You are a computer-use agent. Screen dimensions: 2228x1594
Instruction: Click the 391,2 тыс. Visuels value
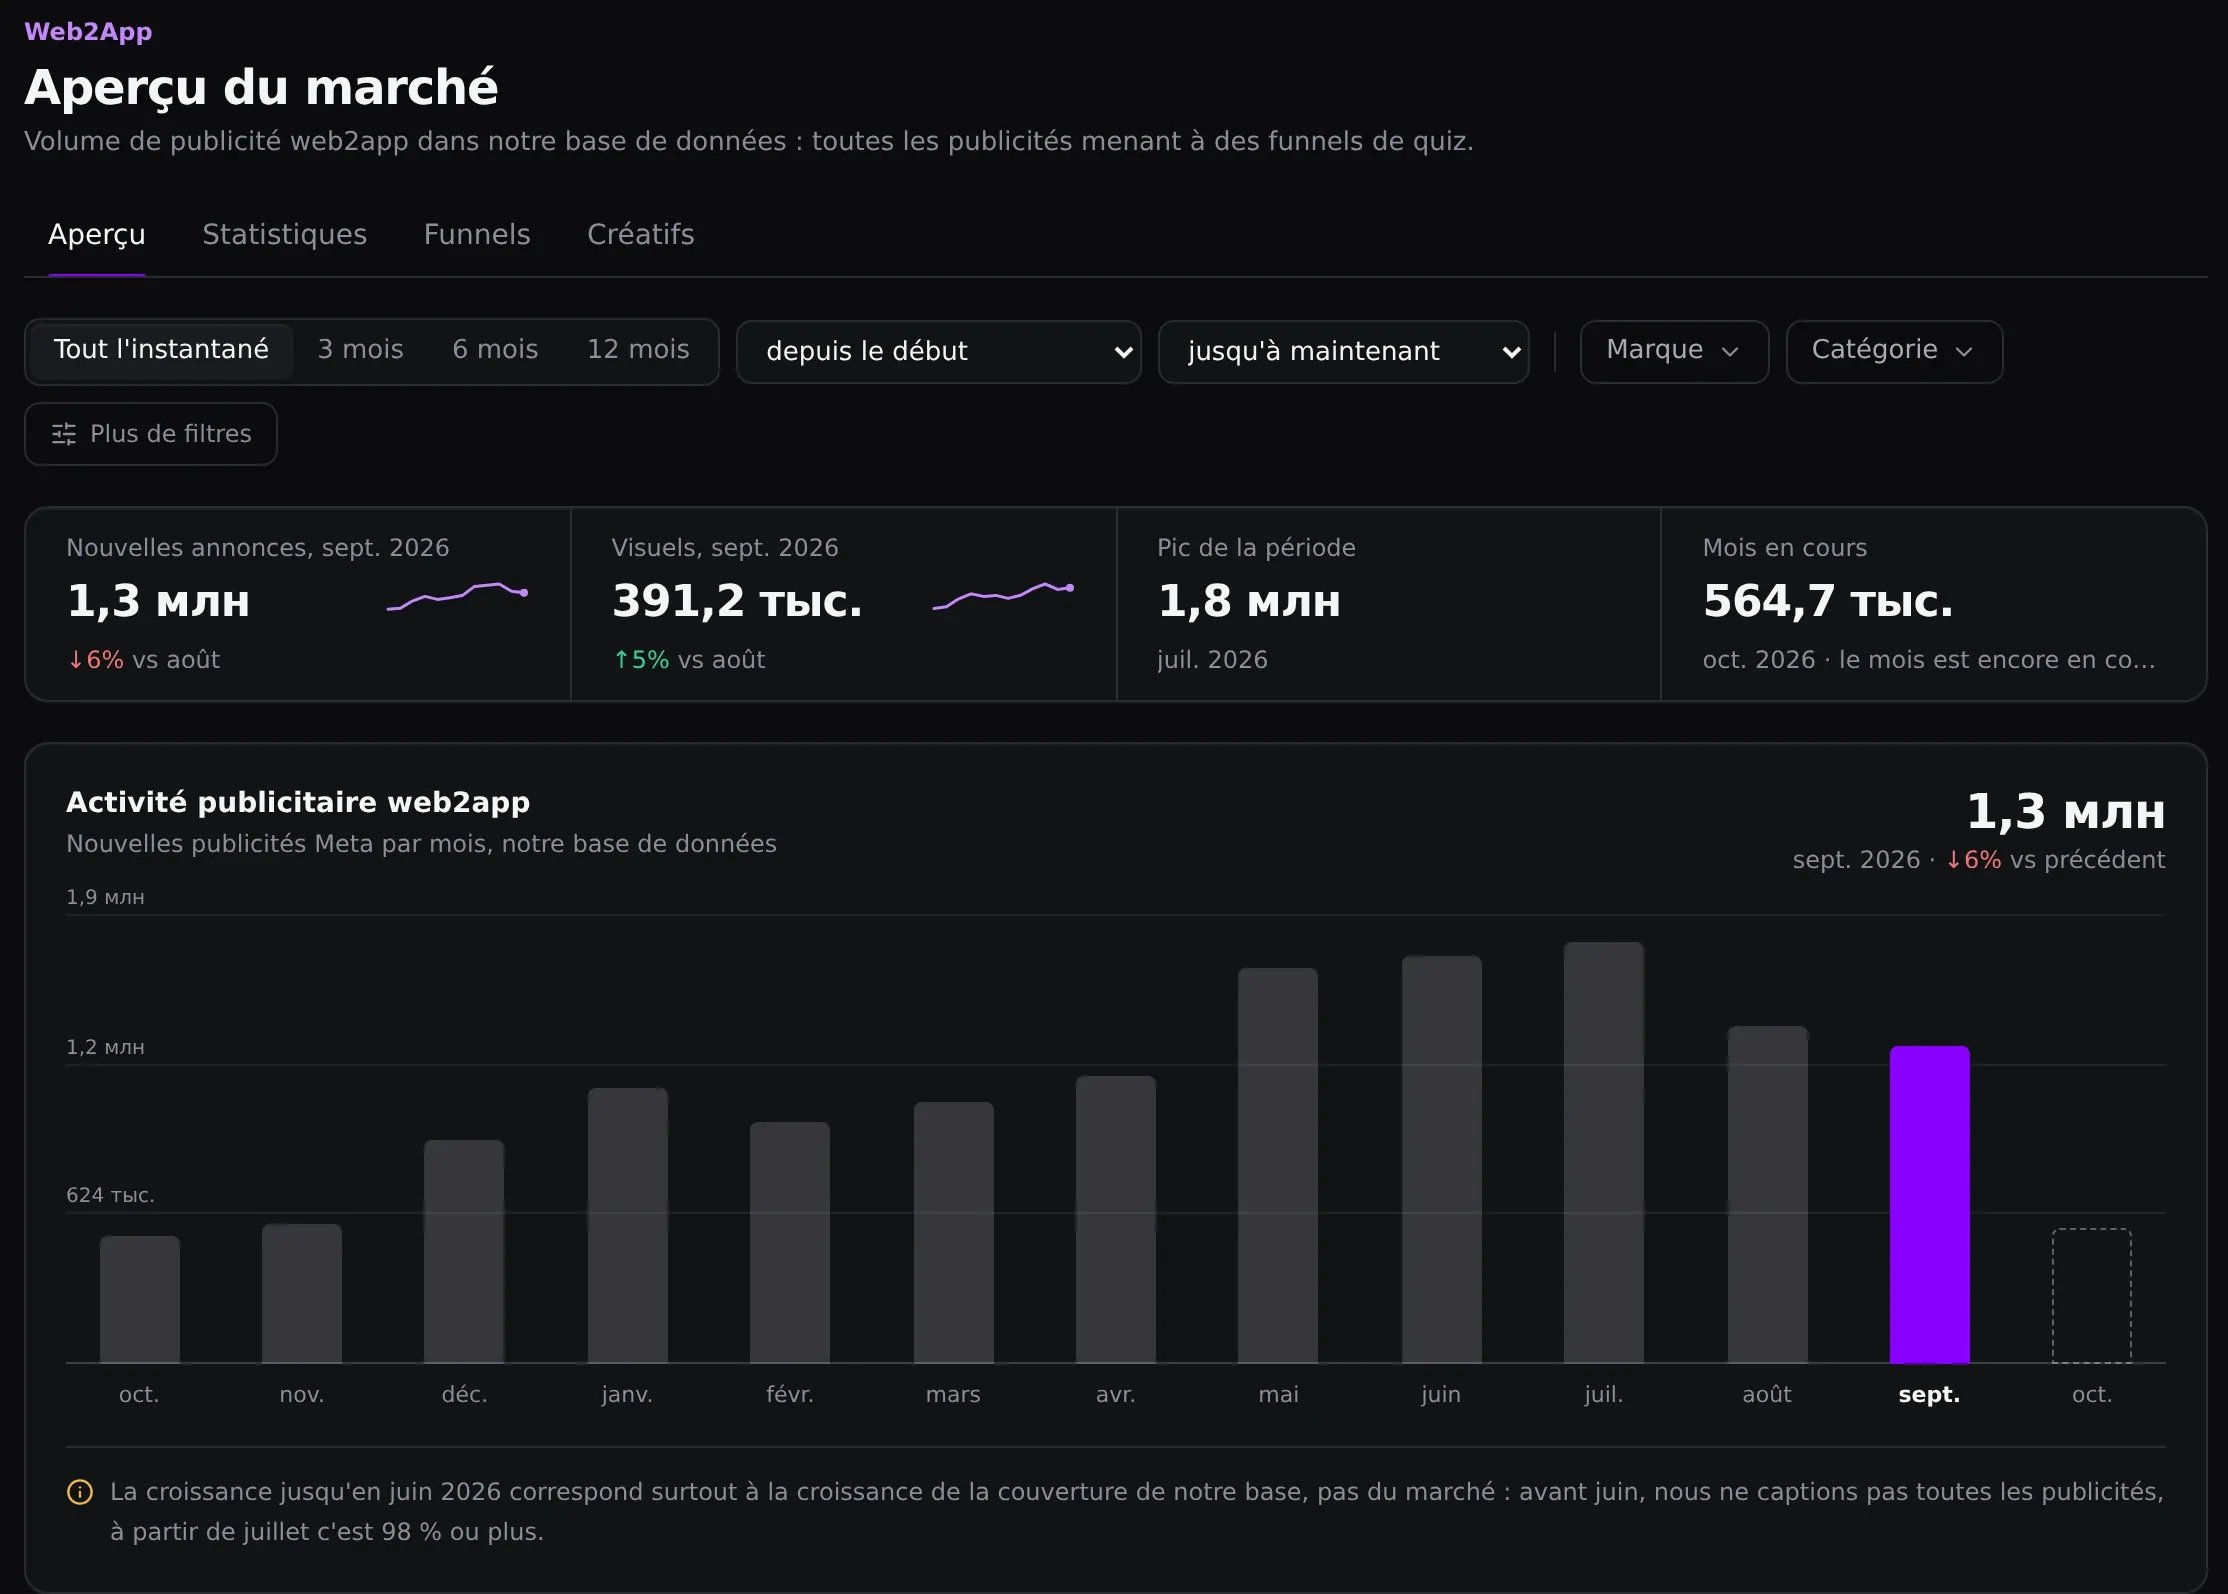tap(737, 601)
